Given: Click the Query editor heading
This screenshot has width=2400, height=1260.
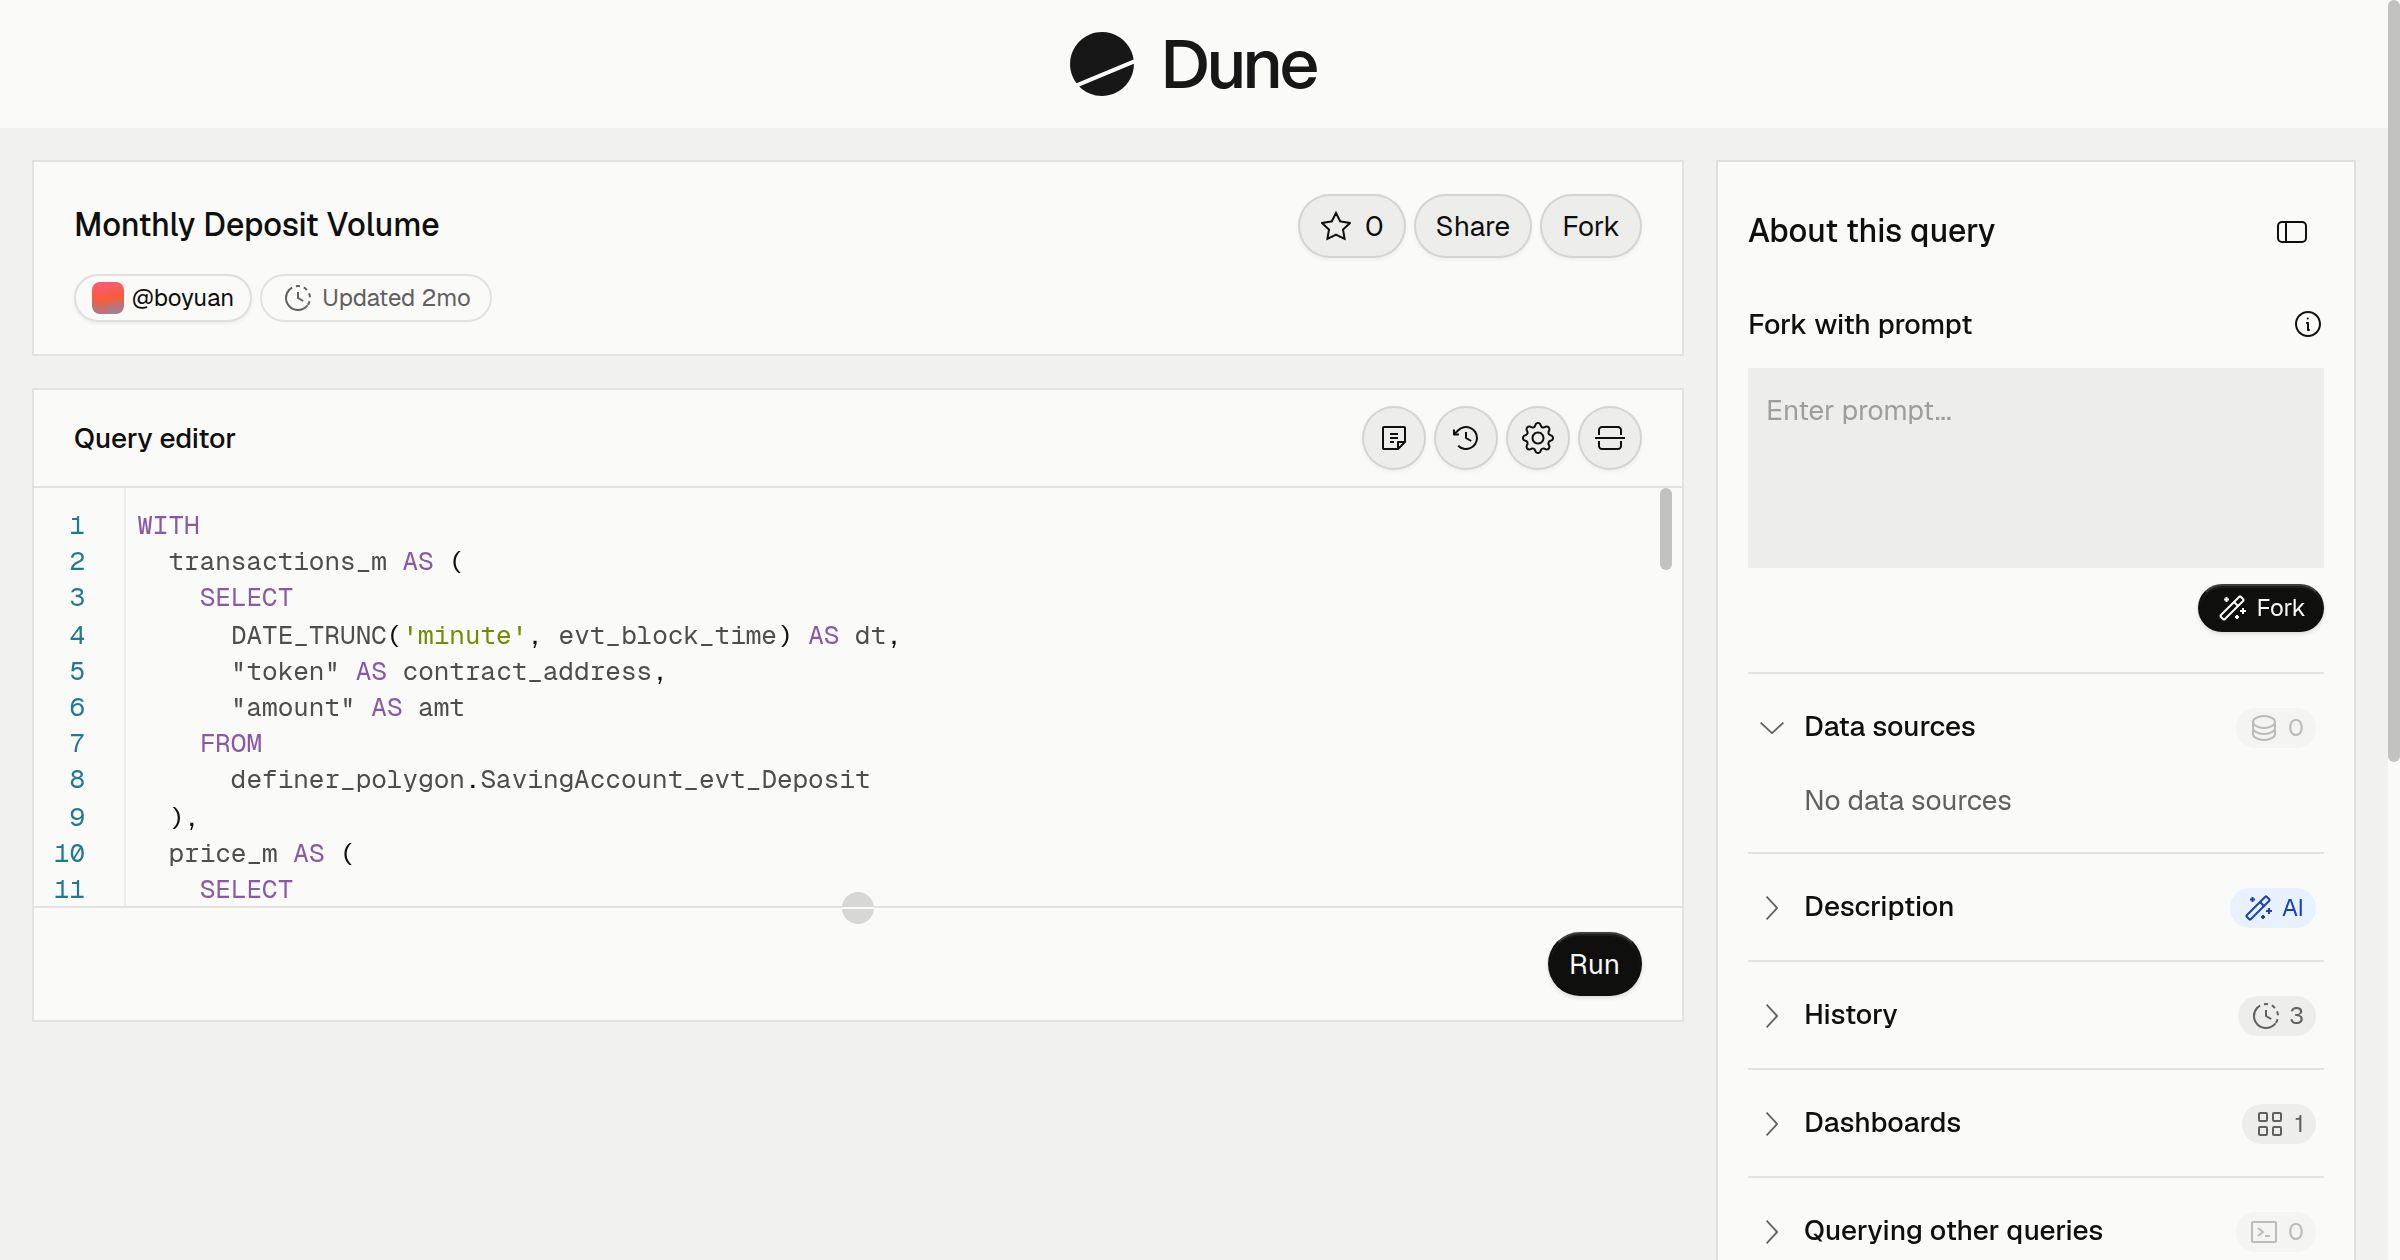Looking at the screenshot, I should click(155, 438).
